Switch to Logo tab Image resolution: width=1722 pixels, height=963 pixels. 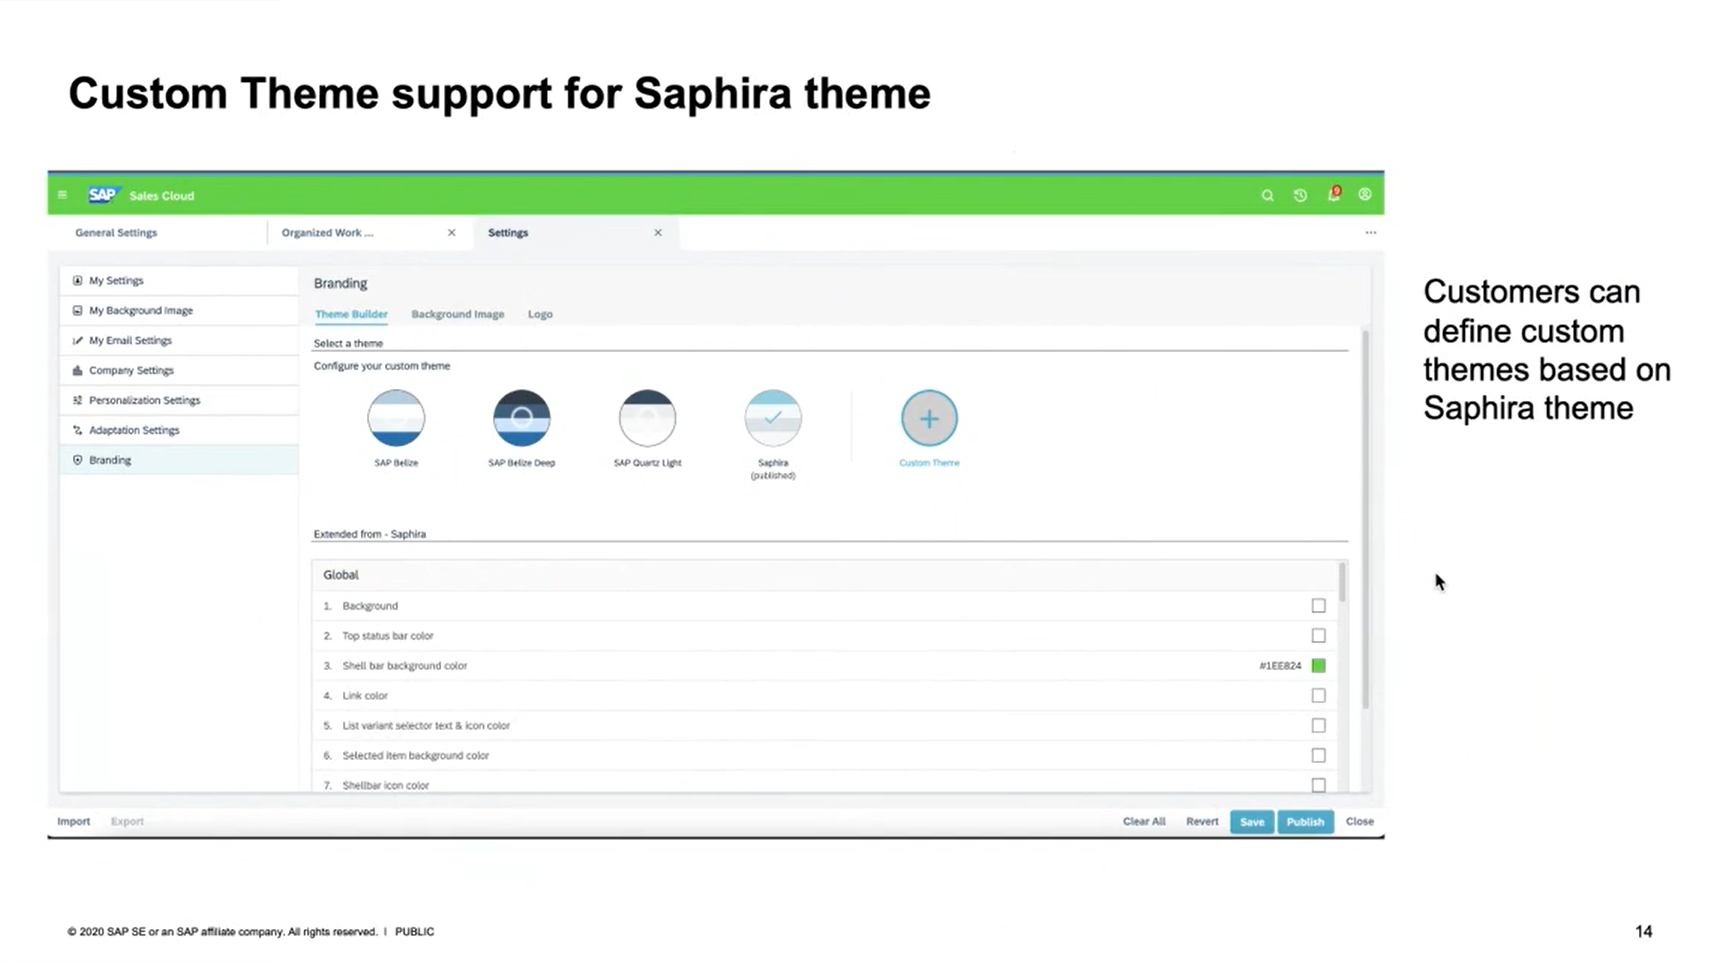(540, 314)
